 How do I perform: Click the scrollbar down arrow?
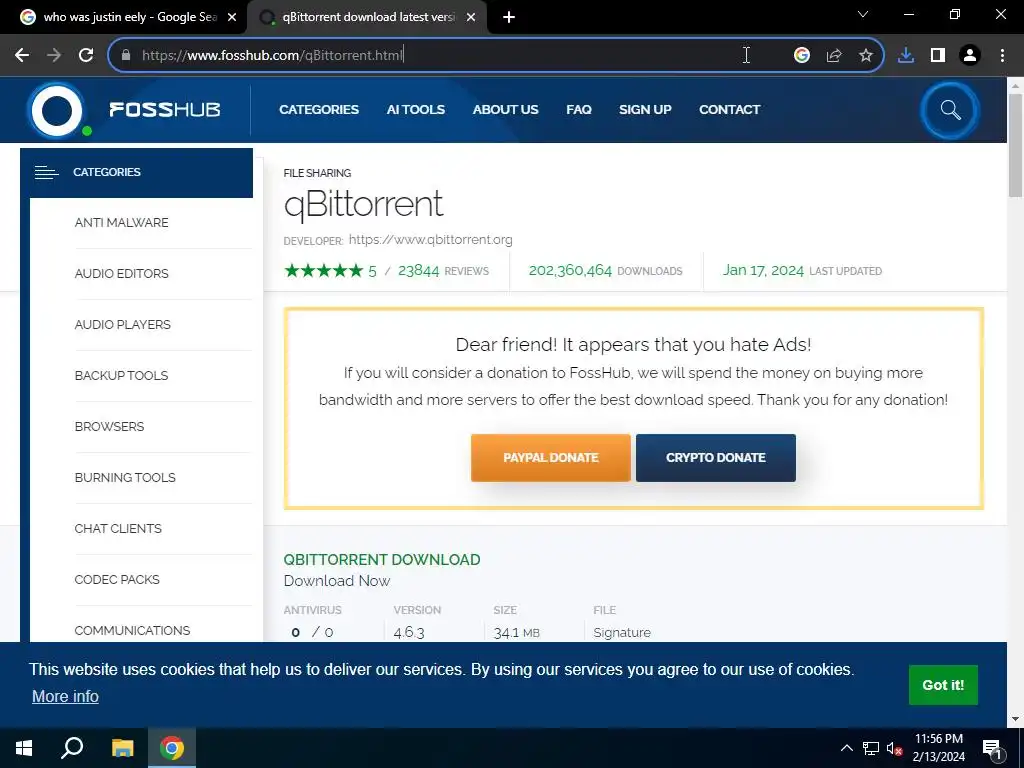coord(1015,719)
